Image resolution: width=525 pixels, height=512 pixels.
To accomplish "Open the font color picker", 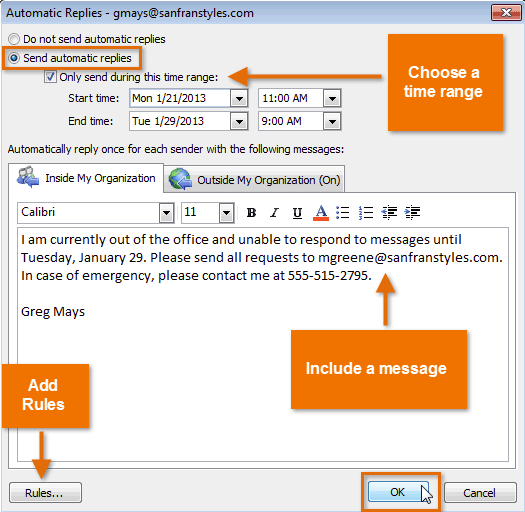I will [321, 213].
